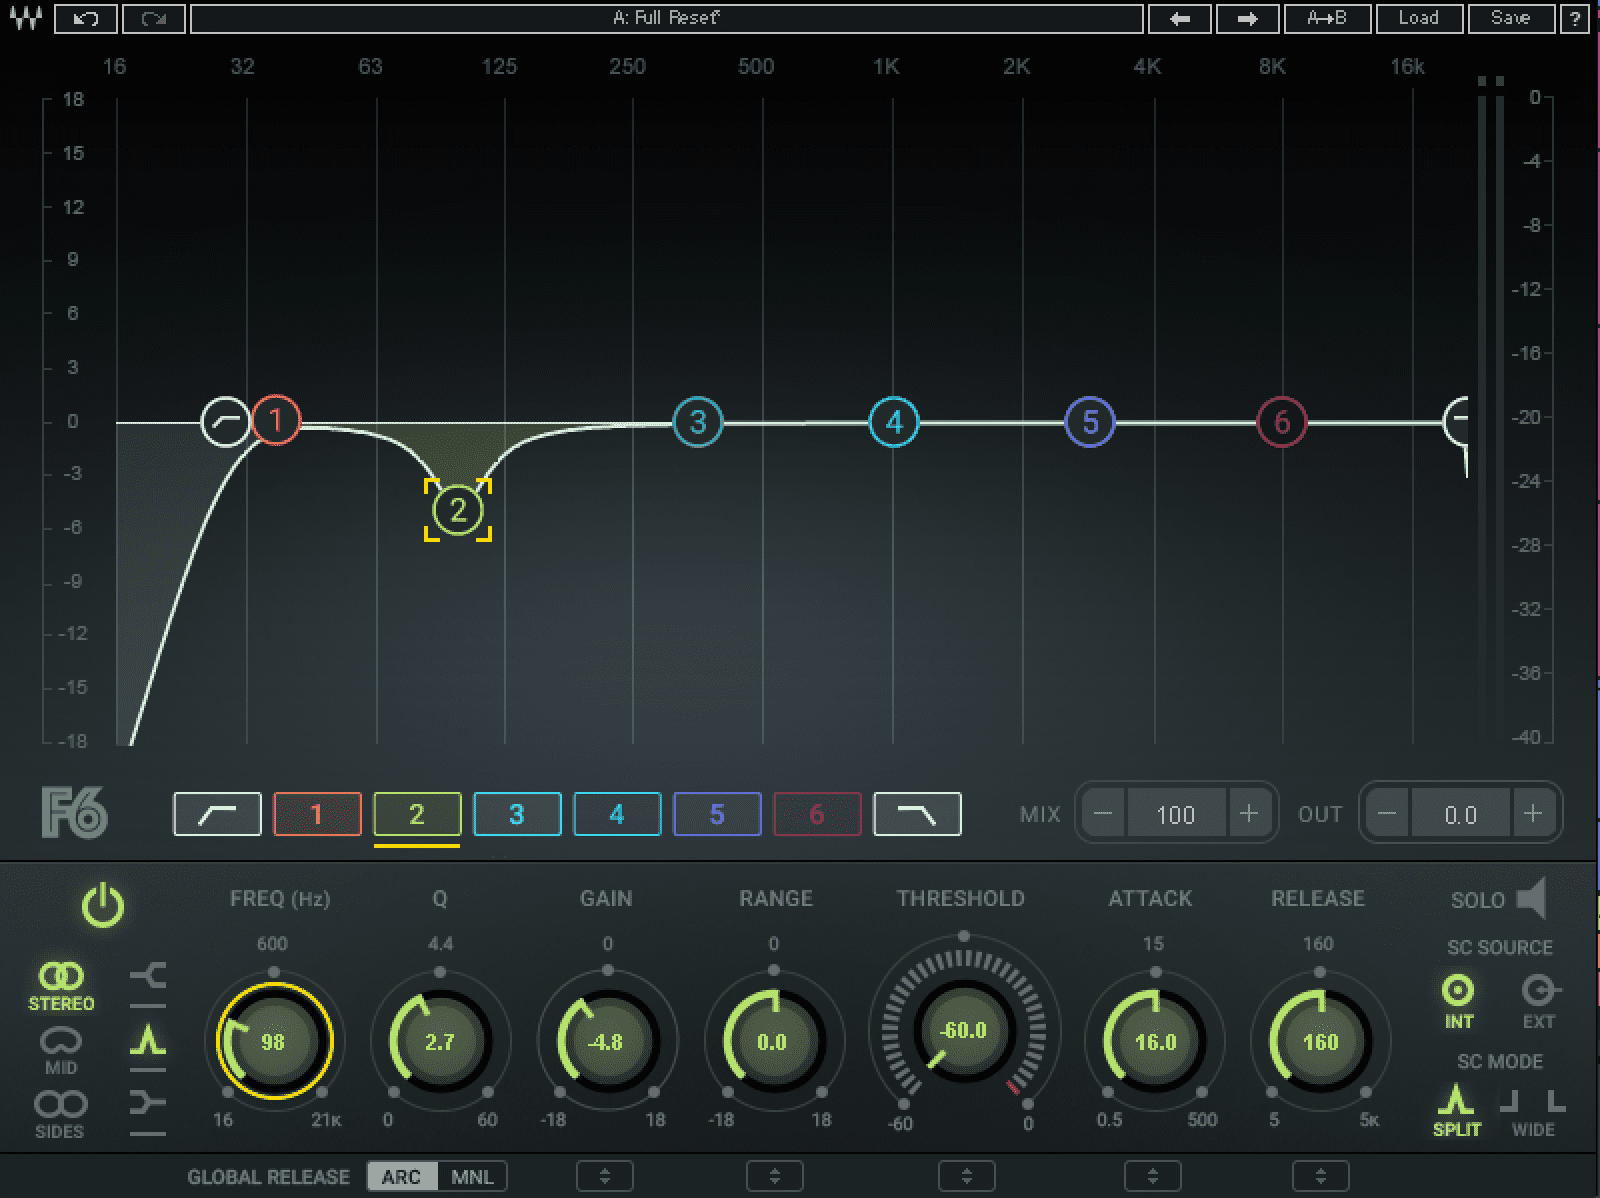Click the GAIN knob showing -4.8
Image resolution: width=1600 pixels, height=1198 pixels.
click(606, 1041)
